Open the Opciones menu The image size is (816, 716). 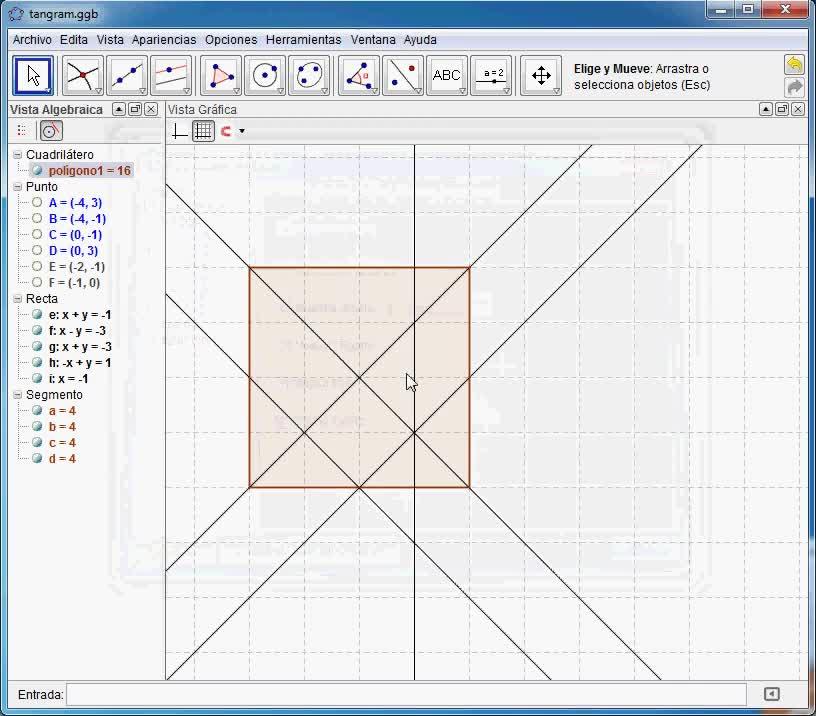click(231, 40)
